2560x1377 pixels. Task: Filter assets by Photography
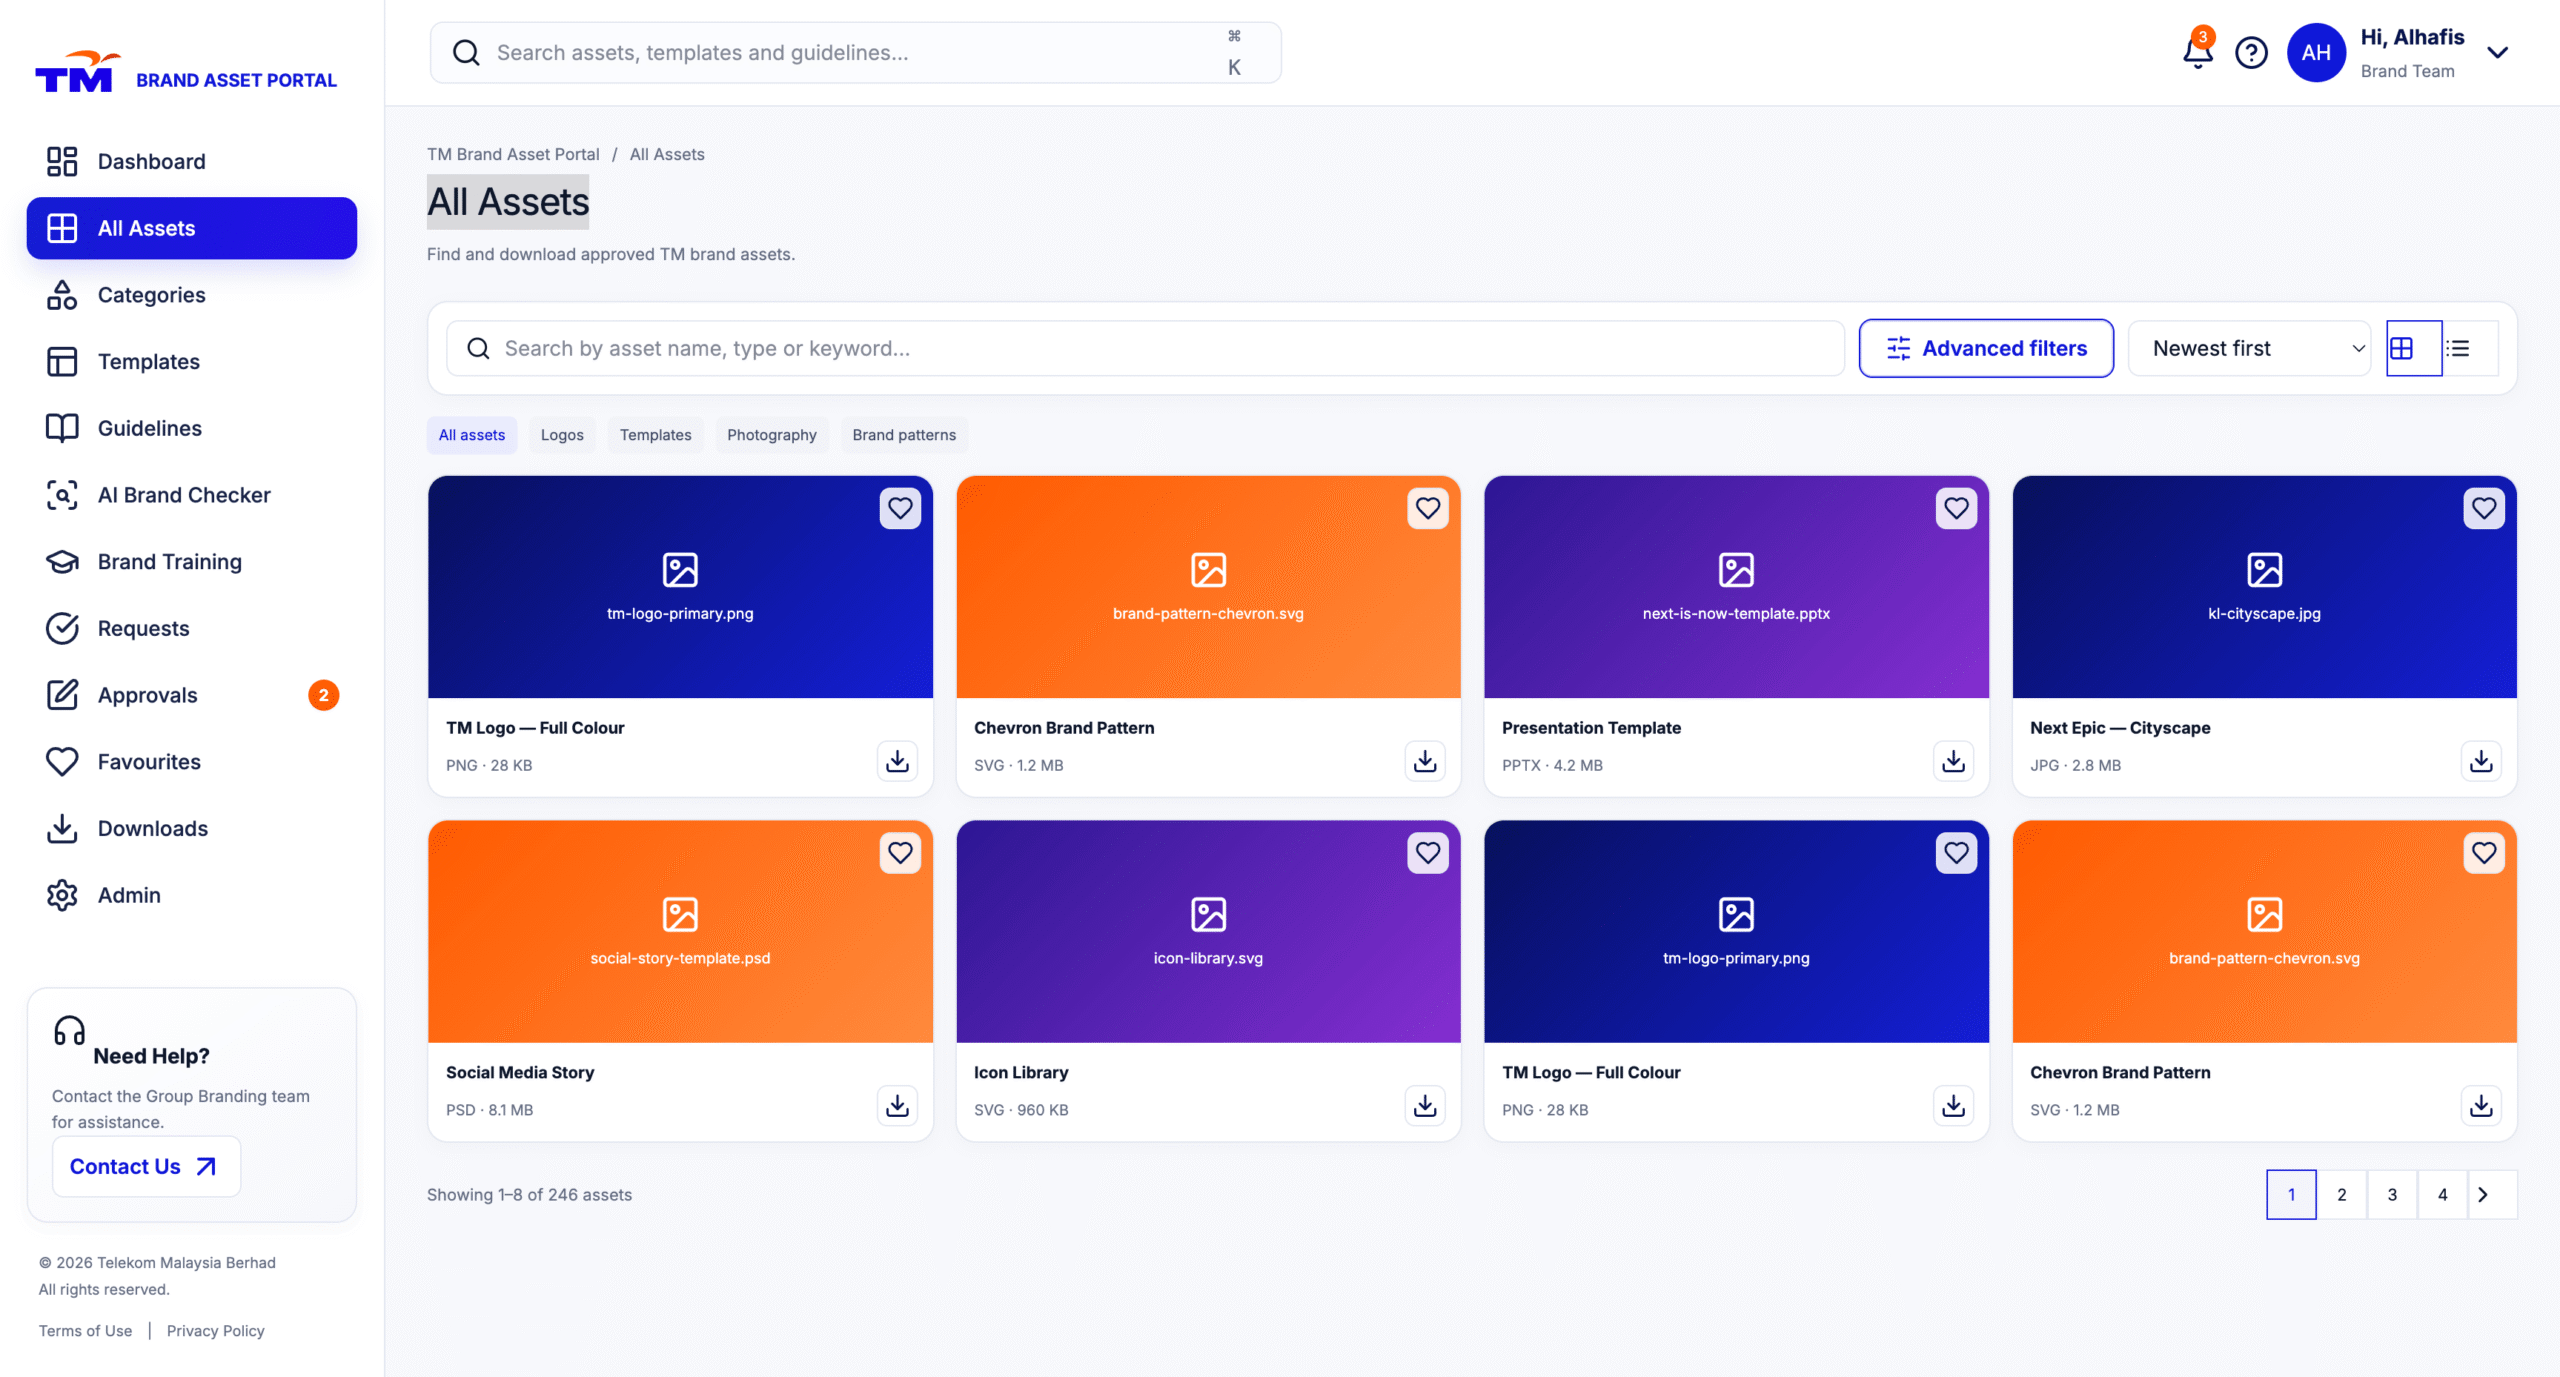[x=772, y=435]
